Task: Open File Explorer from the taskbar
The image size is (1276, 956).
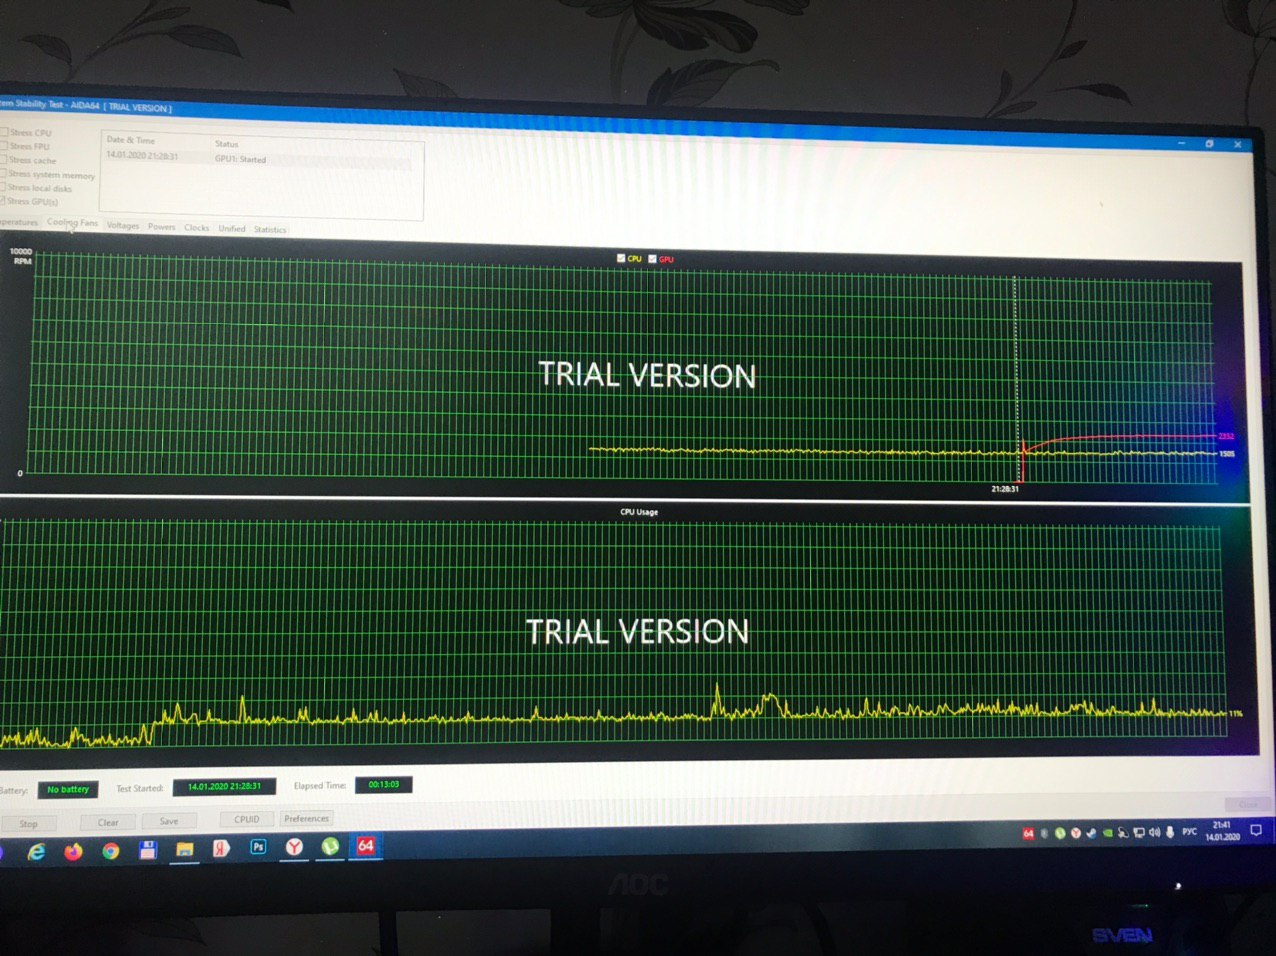Action: [185, 850]
